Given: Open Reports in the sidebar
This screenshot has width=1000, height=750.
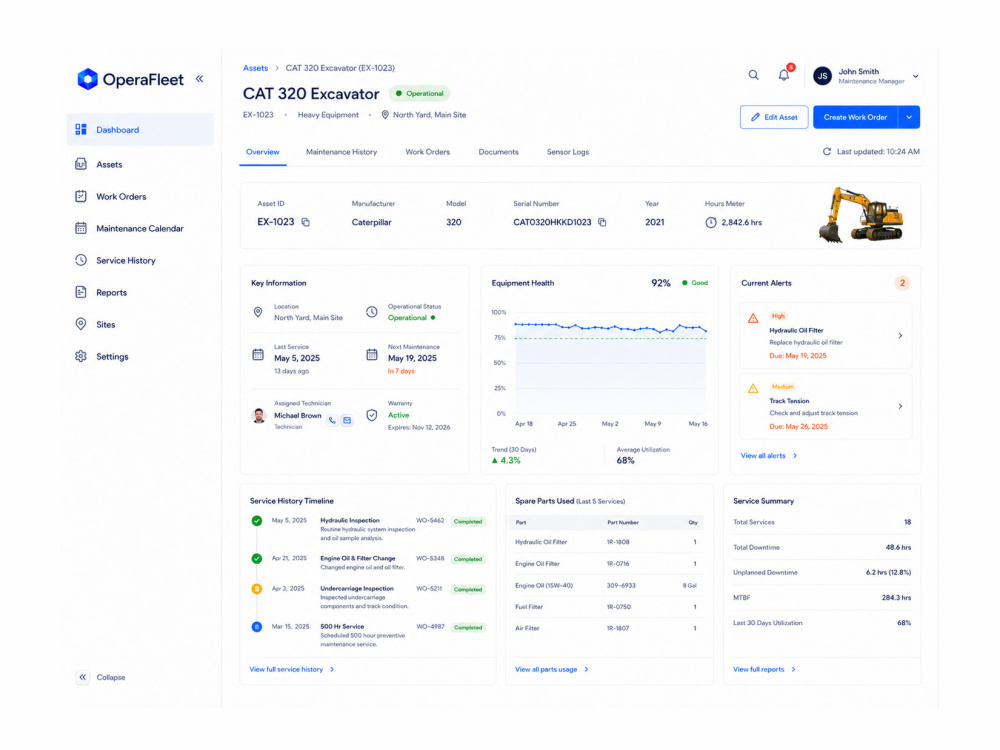Looking at the screenshot, I should click(x=140, y=293).
